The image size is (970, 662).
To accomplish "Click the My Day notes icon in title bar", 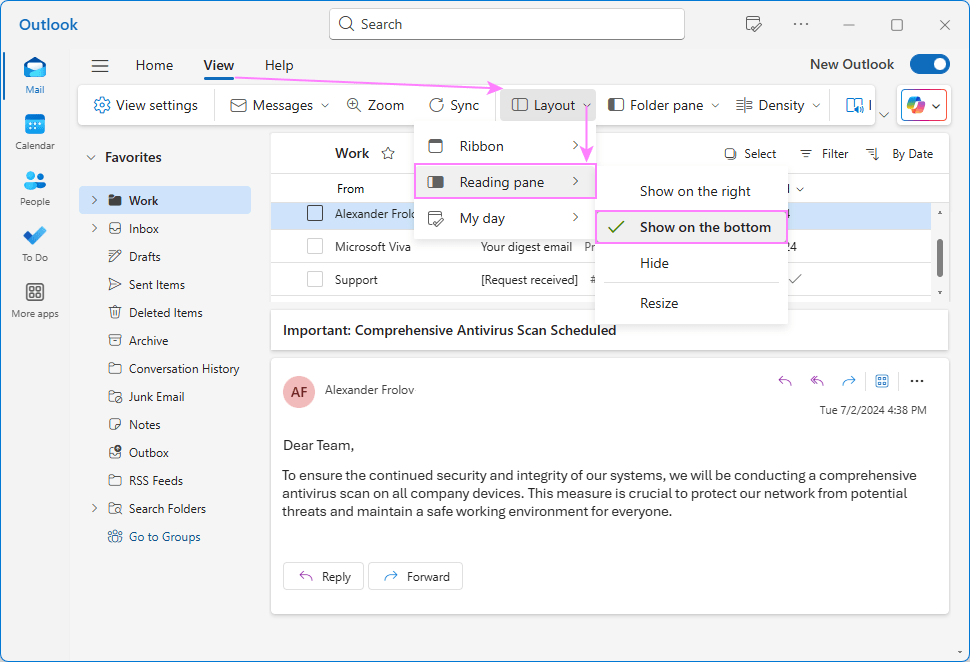I will (753, 24).
